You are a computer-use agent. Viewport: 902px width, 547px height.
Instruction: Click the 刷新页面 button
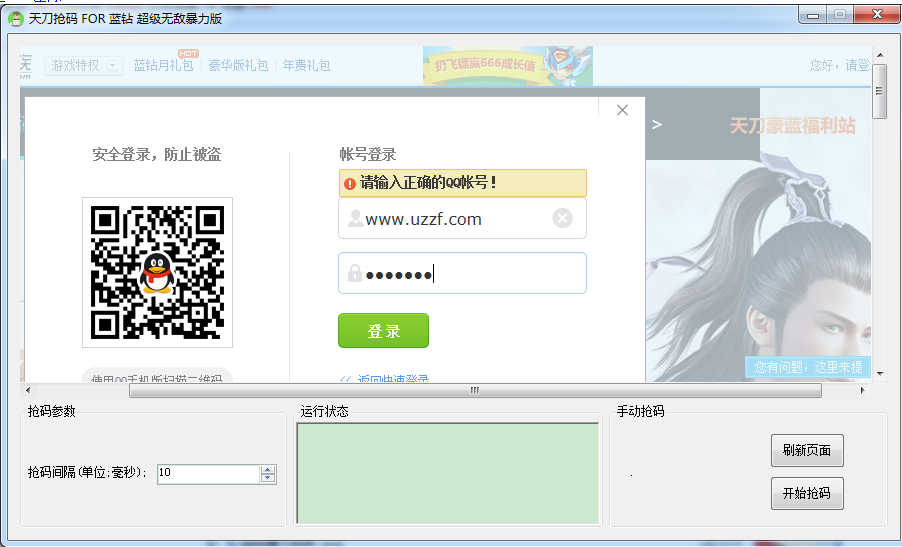point(807,450)
